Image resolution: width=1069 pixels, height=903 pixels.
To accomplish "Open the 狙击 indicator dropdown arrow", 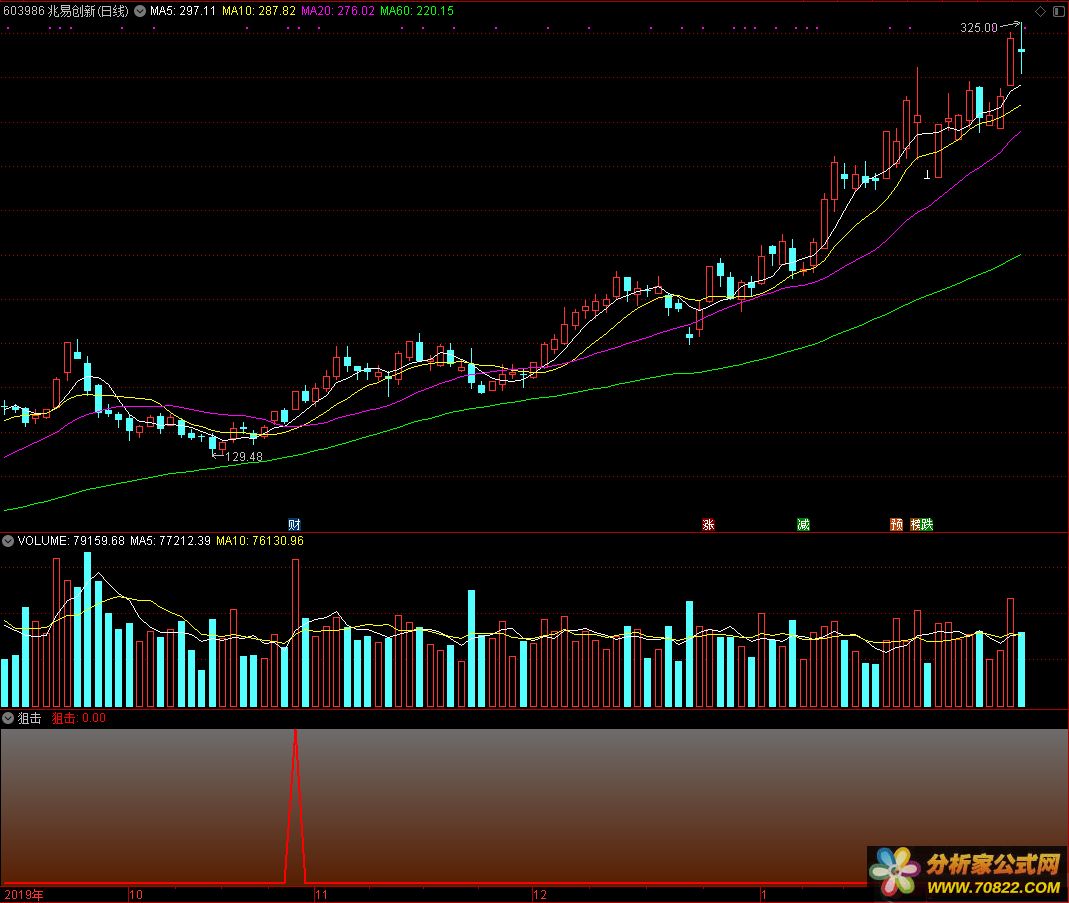I will pyautogui.click(x=8, y=718).
